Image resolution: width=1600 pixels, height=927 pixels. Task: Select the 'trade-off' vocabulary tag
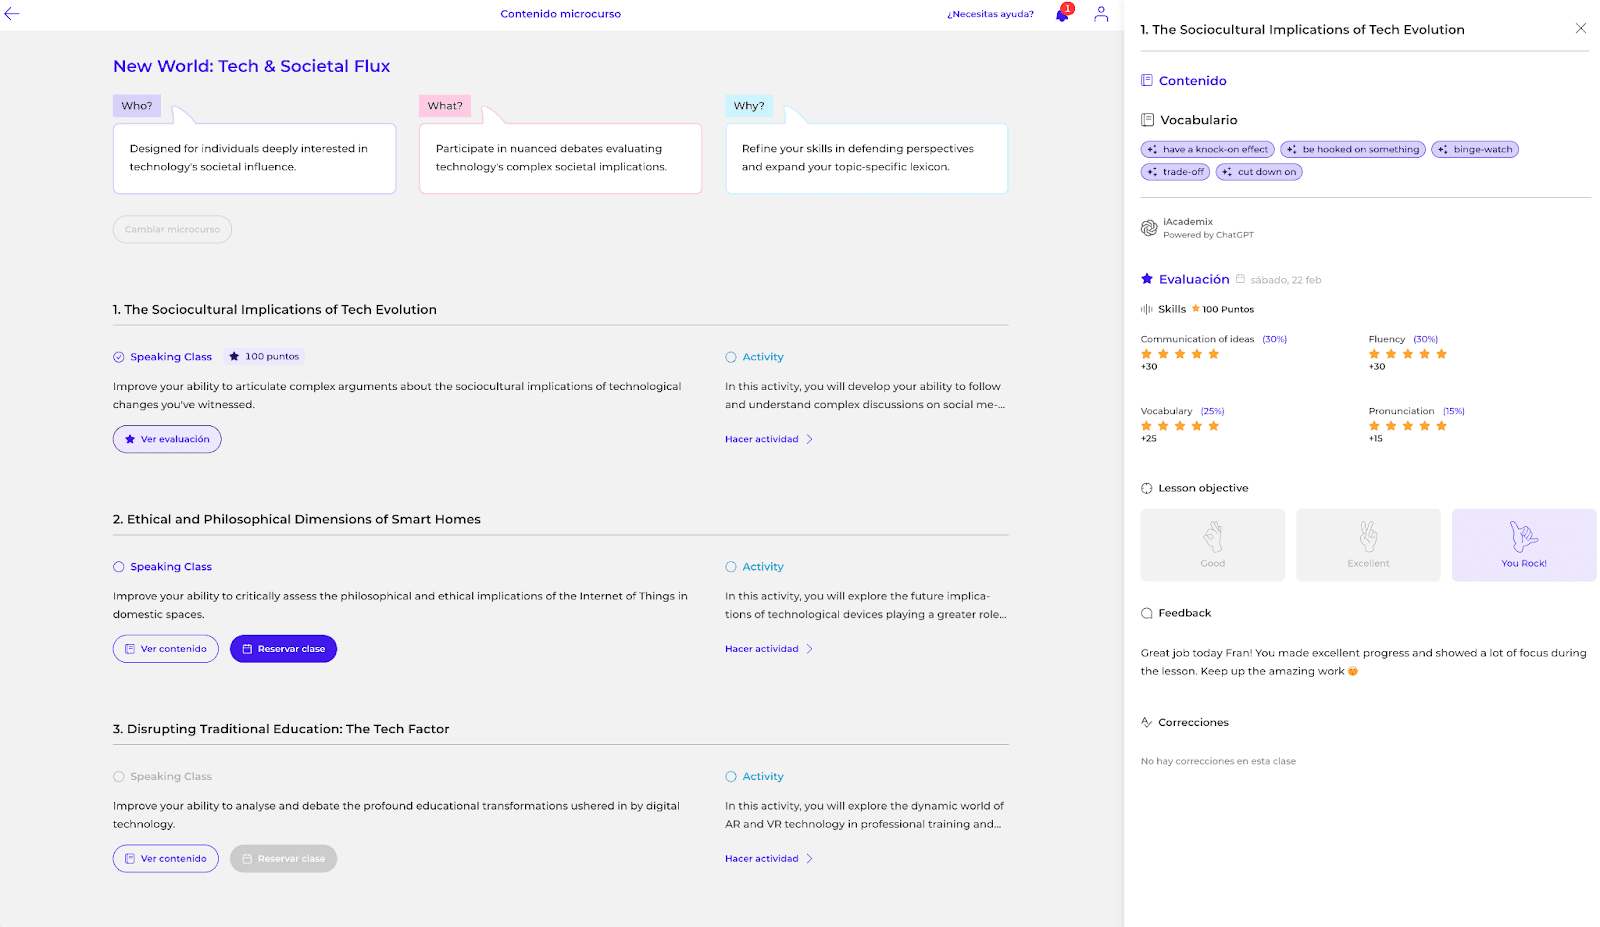1175,172
